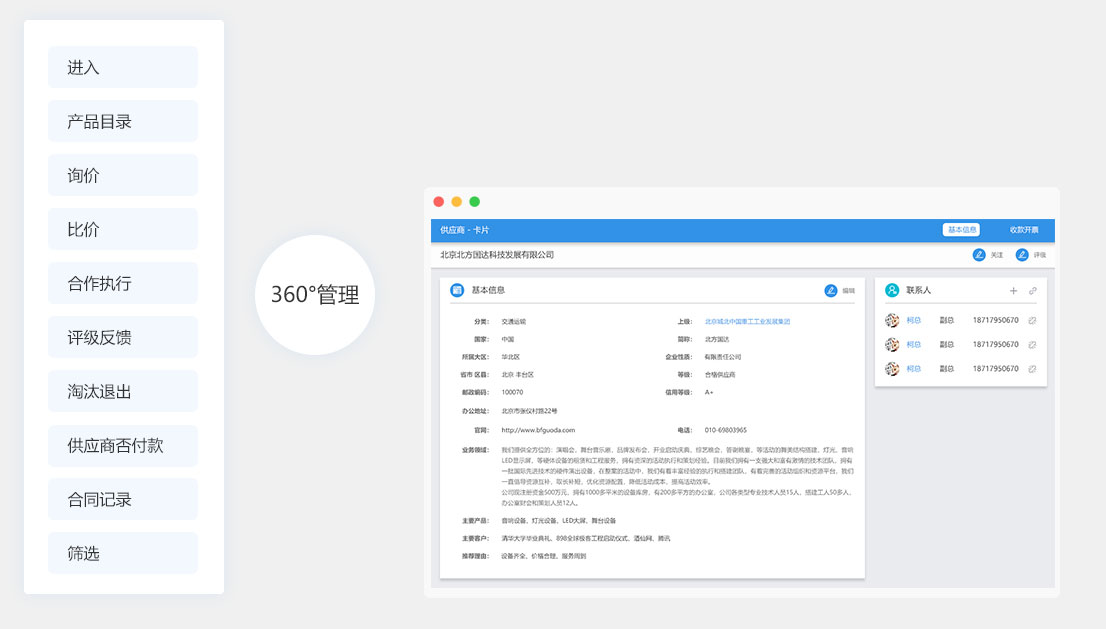Click the link icon on third contact row

1032,369
